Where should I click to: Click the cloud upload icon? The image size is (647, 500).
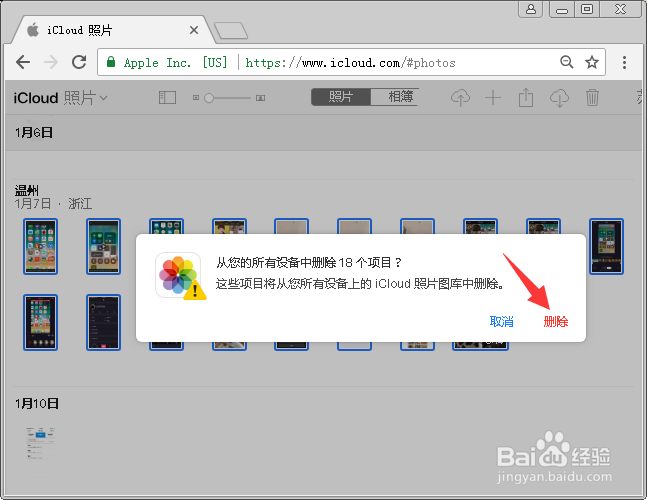(x=460, y=98)
